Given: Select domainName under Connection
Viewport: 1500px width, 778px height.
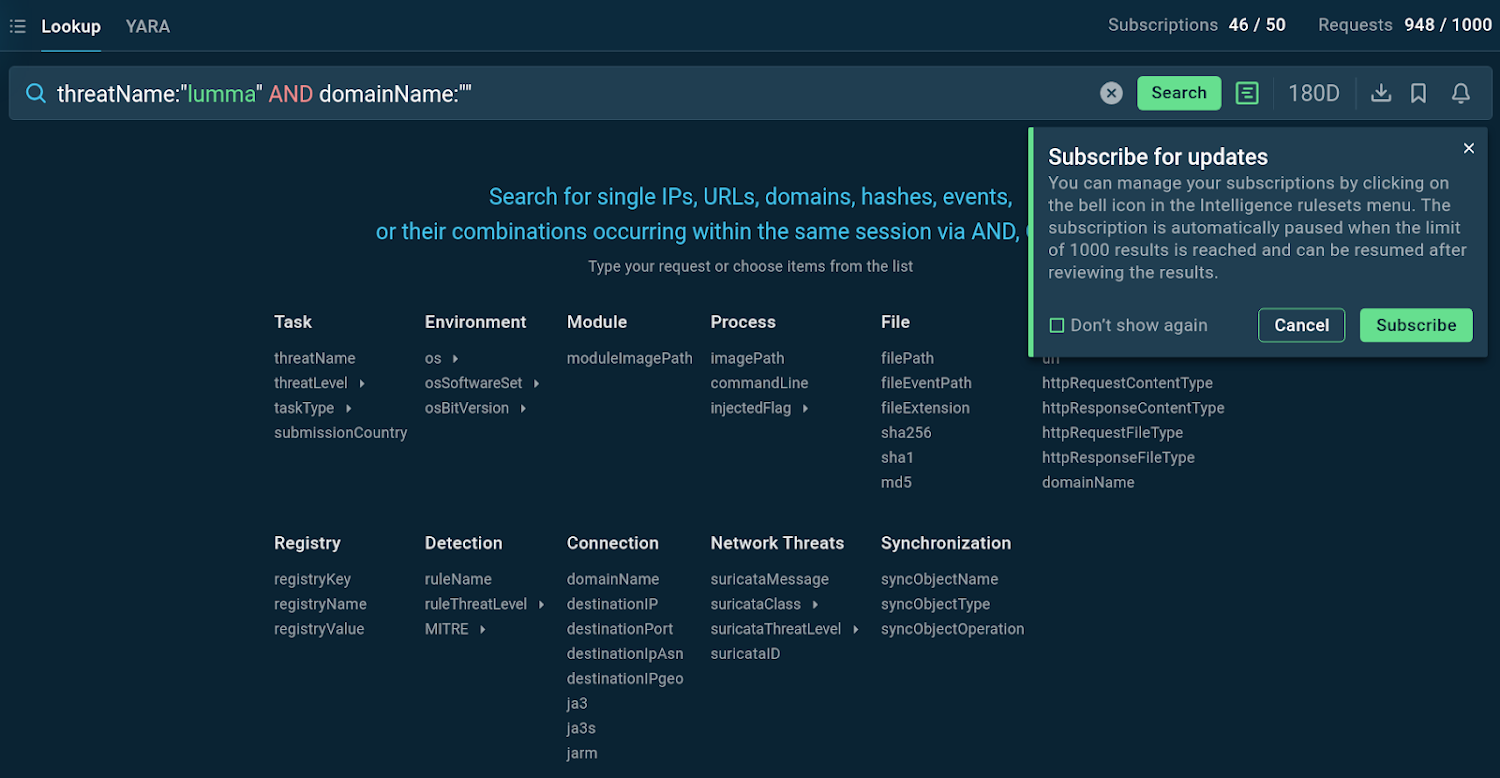Looking at the screenshot, I should (x=613, y=579).
